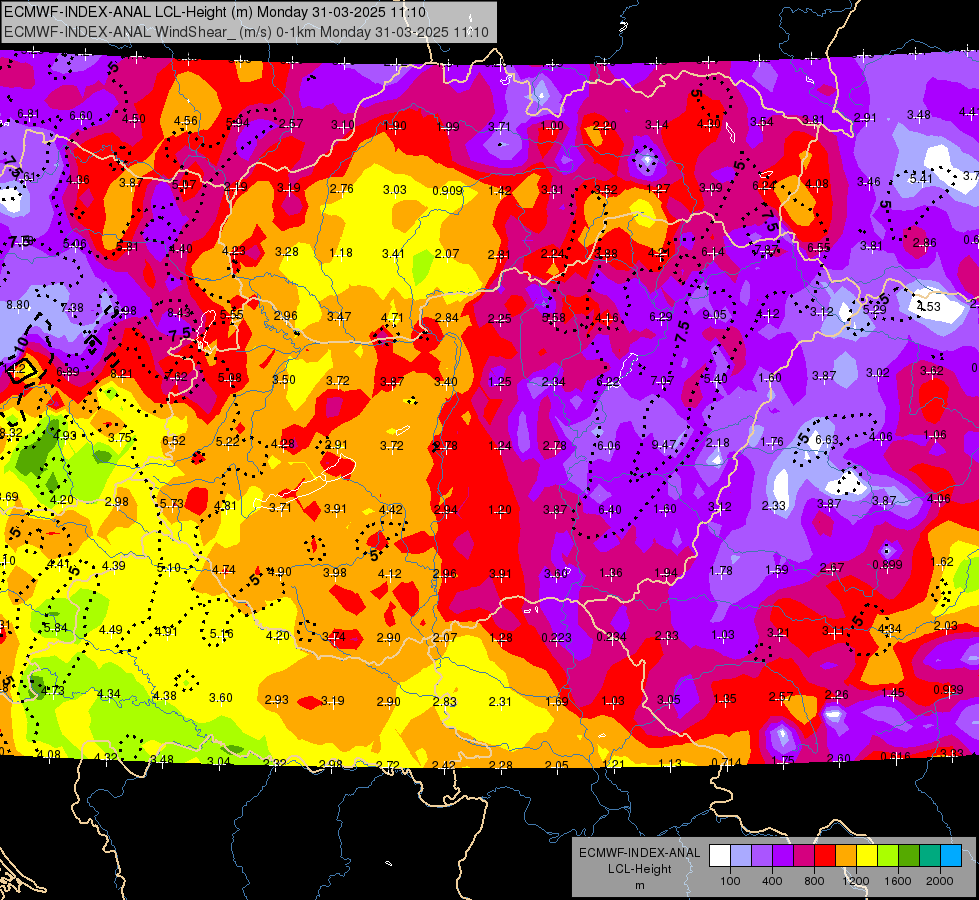Click the wind shear value 2.57 near the bottom
The width and height of the screenshot is (979, 900).
click(781, 696)
